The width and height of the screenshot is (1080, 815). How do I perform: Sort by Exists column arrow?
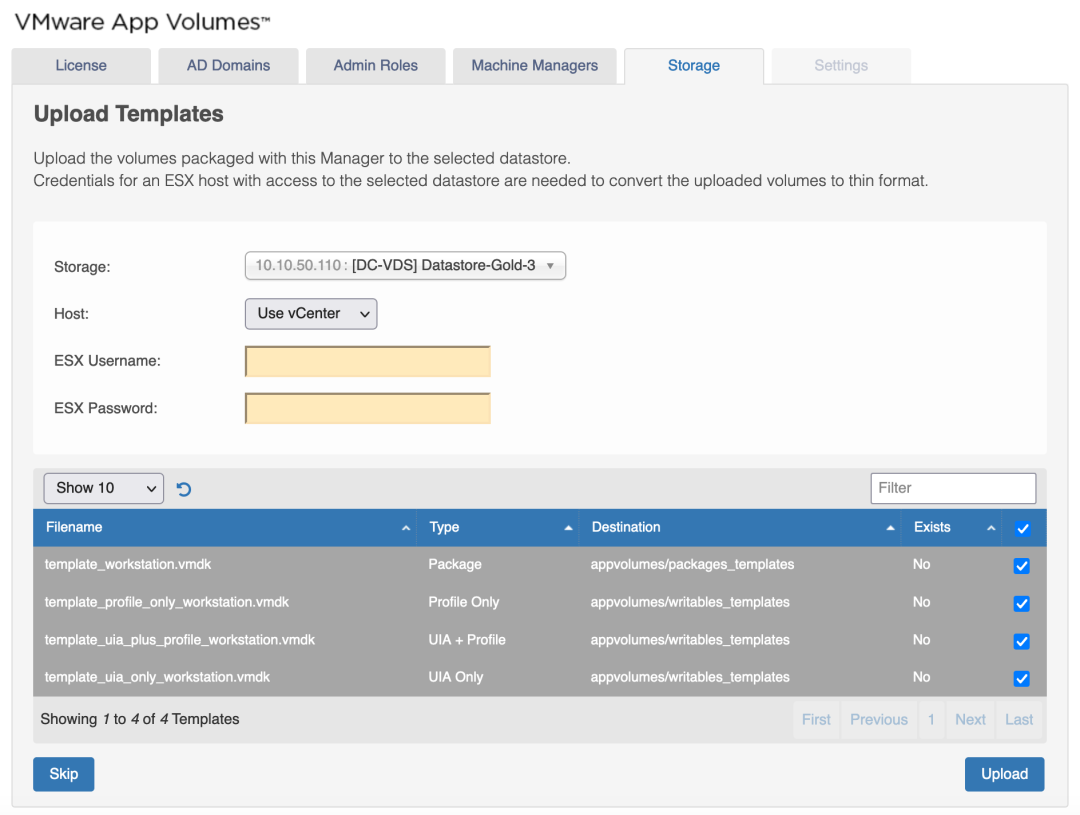990,528
